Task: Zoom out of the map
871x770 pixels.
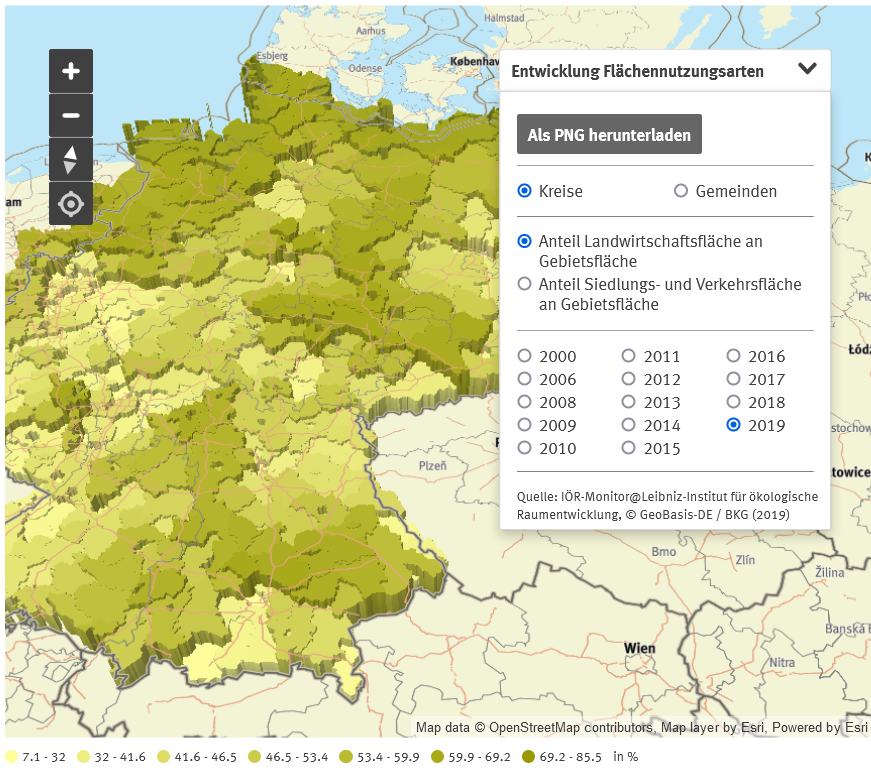Action: coord(71,116)
